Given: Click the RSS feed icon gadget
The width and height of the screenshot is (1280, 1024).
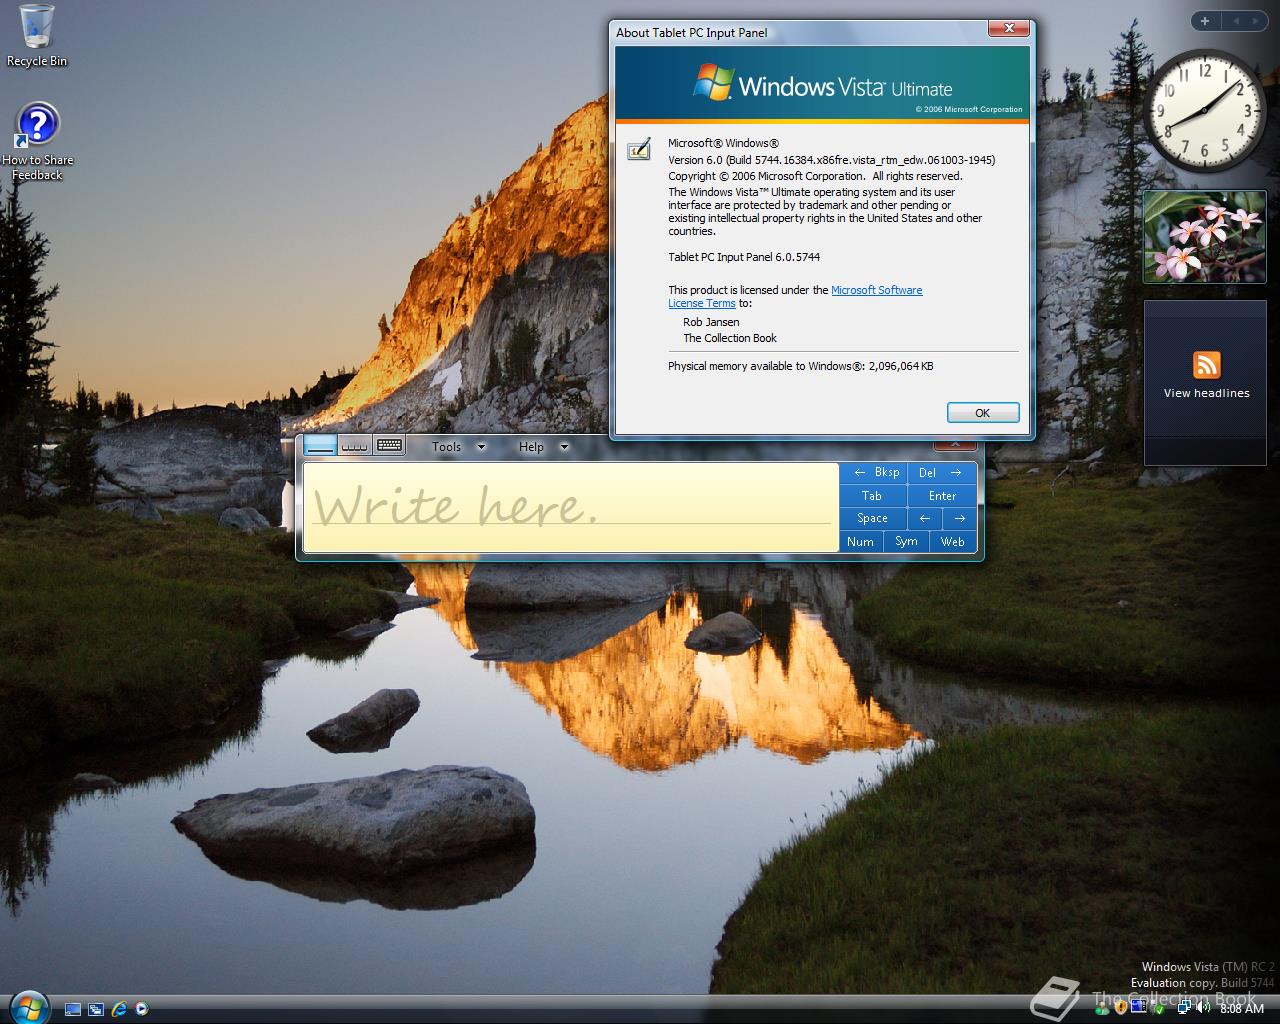Looking at the screenshot, I should click(1206, 364).
